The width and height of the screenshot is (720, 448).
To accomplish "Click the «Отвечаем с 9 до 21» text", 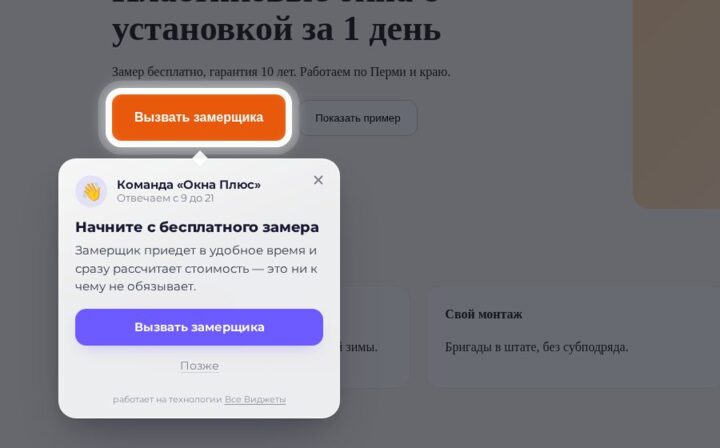I will click(x=165, y=198).
